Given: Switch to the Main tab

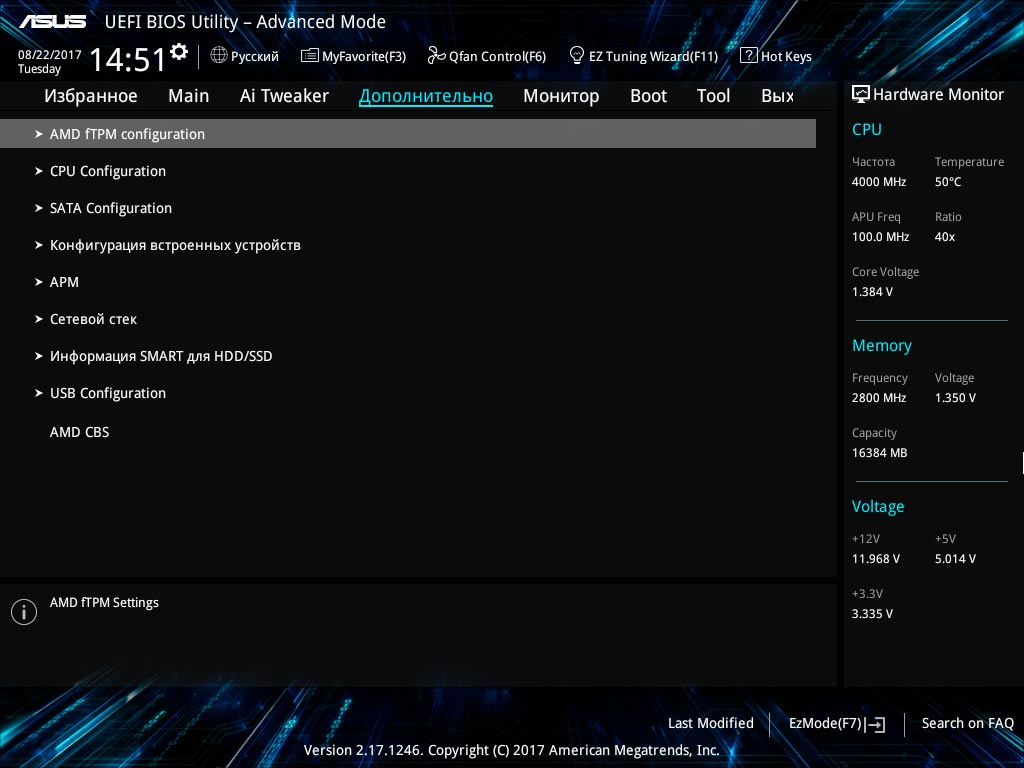Looking at the screenshot, I should 189,96.
